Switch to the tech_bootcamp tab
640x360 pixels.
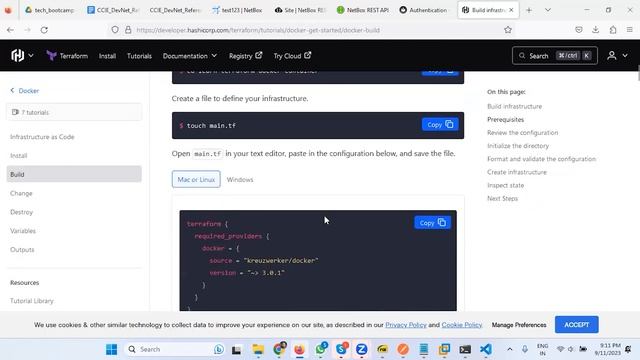(x=50, y=10)
